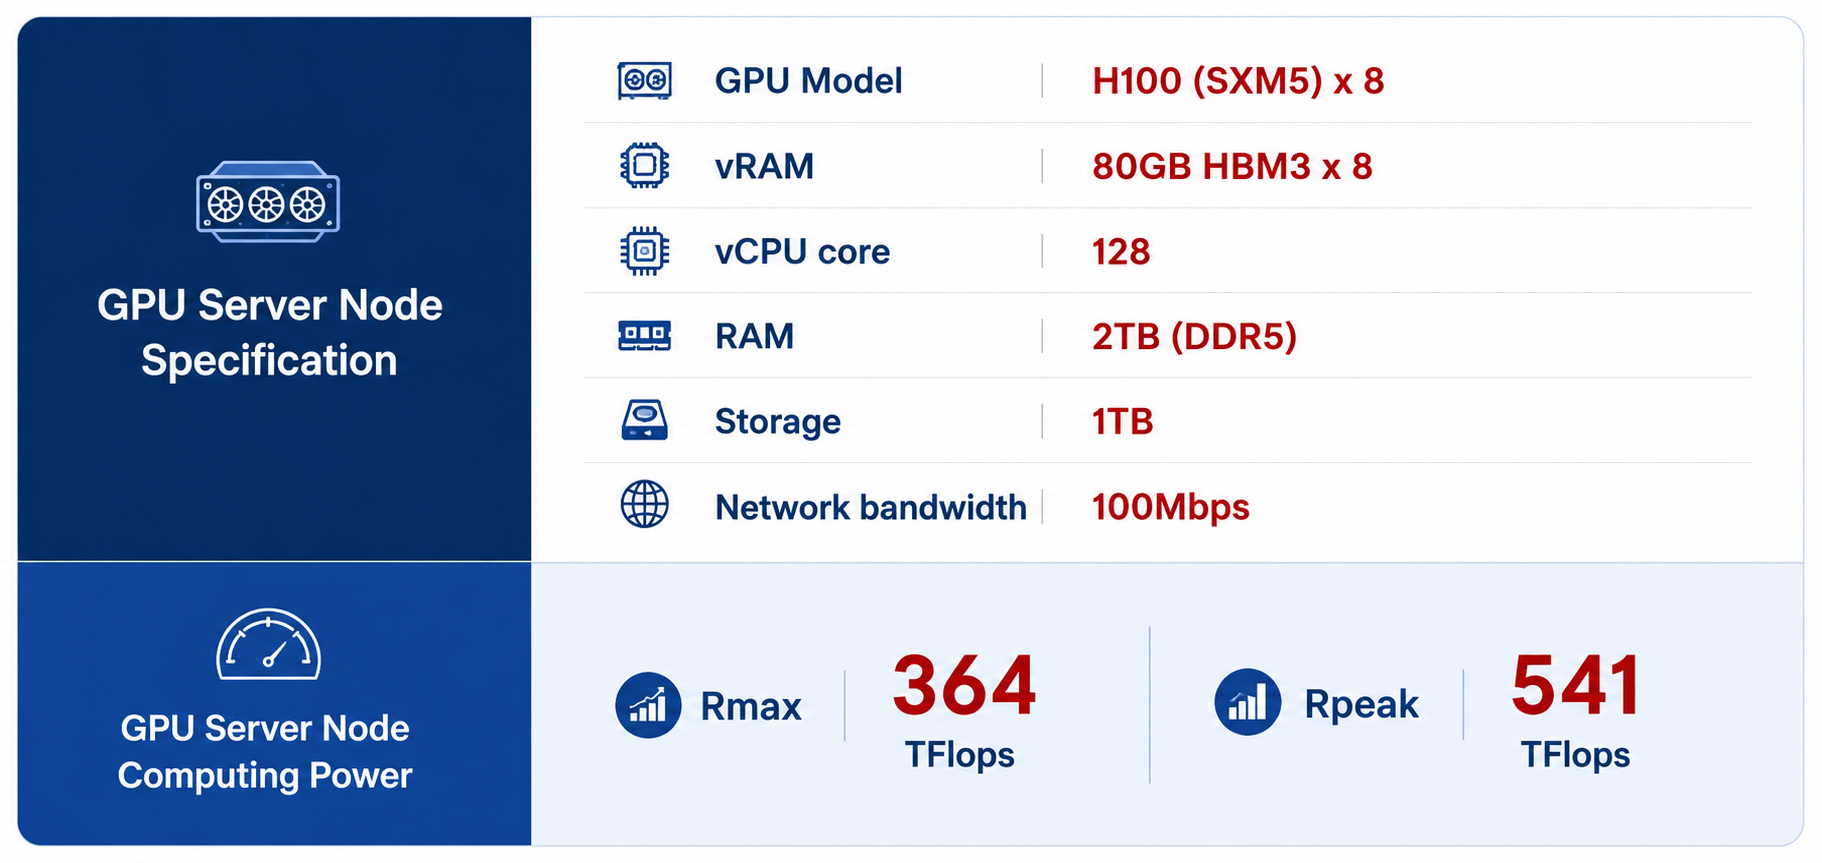Select the globe icon next to Network bandwidth
Viewport: 1822px width, 863px height.
(x=644, y=504)
